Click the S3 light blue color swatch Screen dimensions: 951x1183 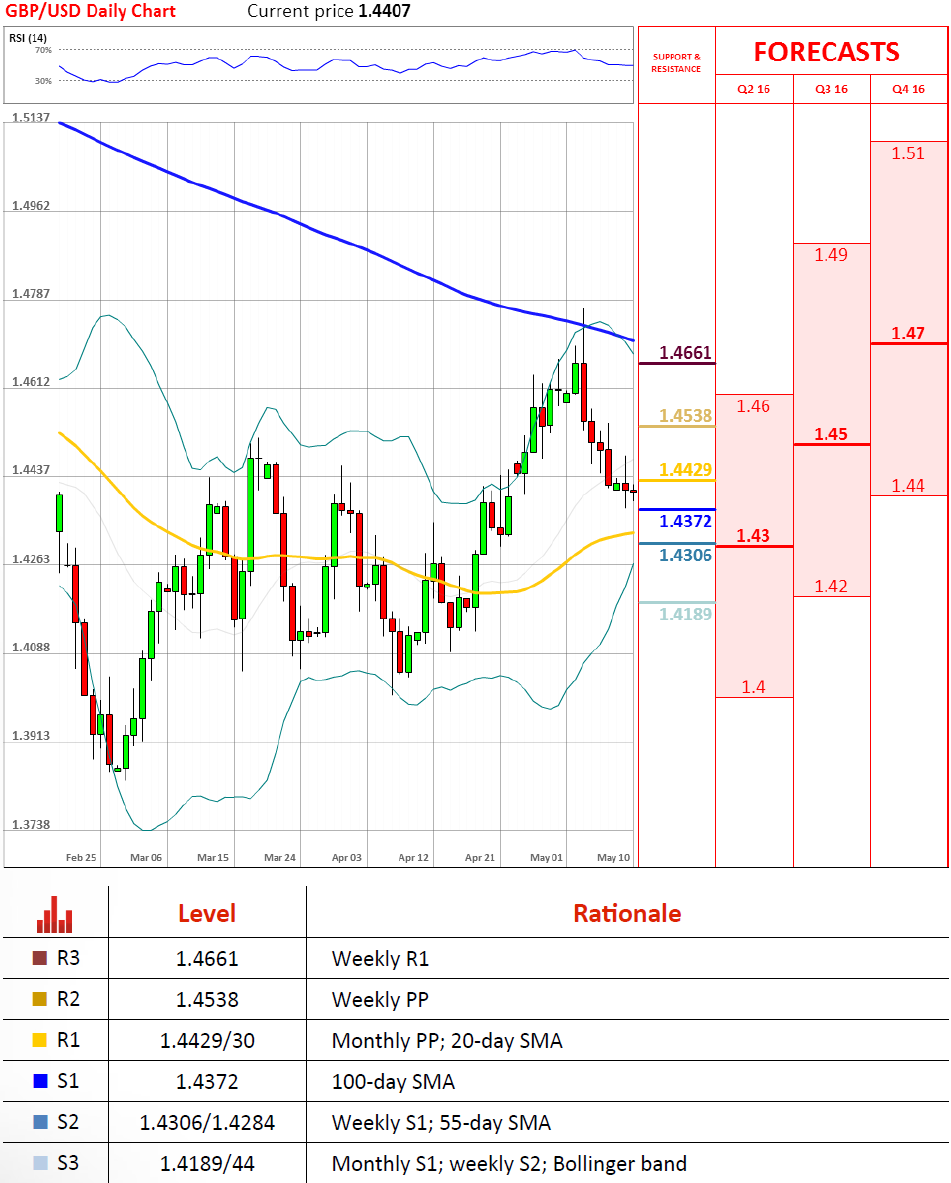[x=40, y=1163]
